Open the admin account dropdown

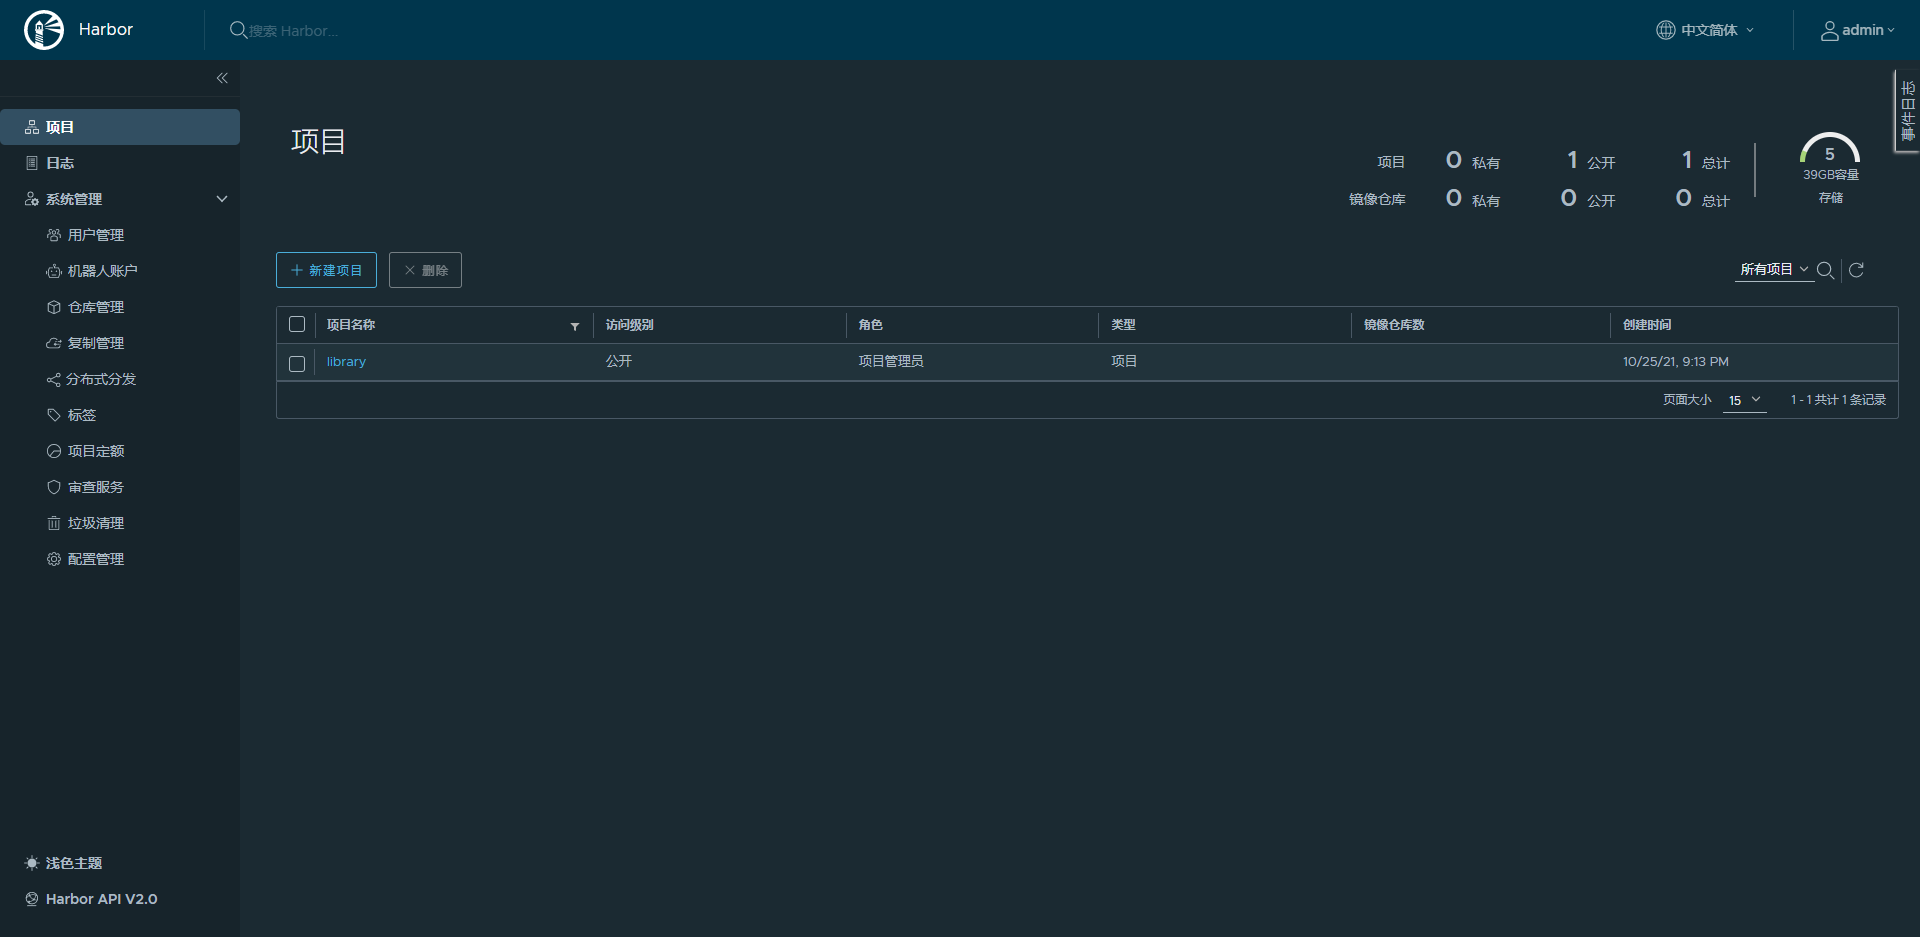[1858, 30]
